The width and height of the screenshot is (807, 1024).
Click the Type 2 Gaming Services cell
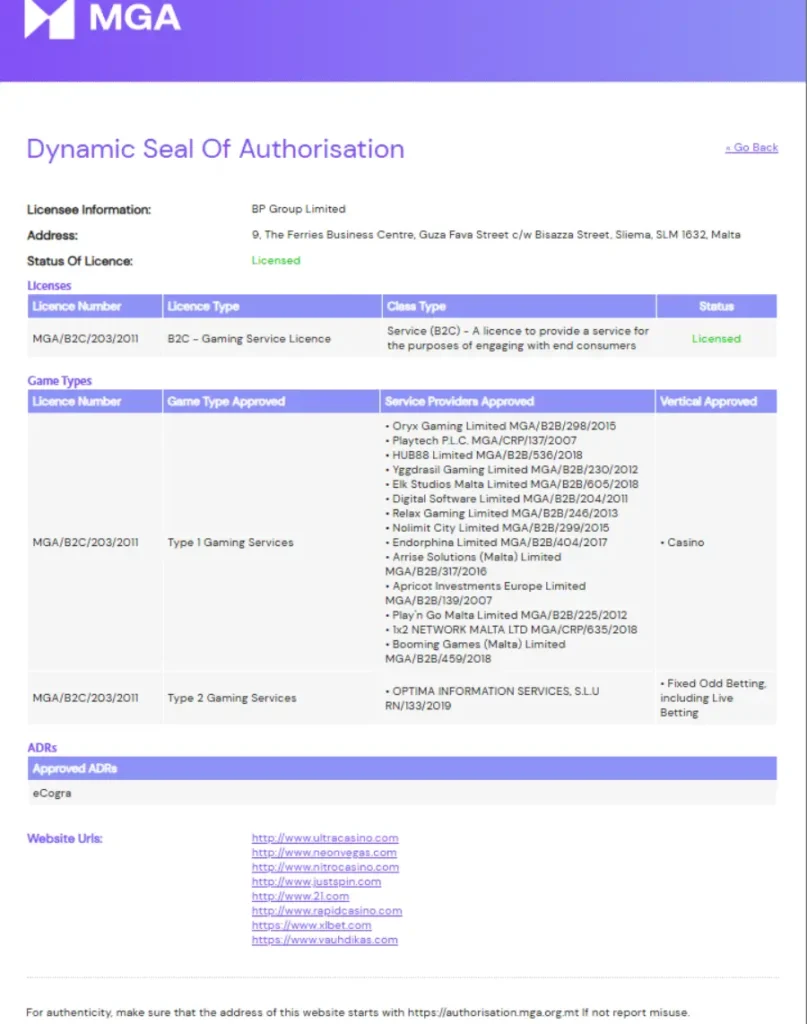232,698
